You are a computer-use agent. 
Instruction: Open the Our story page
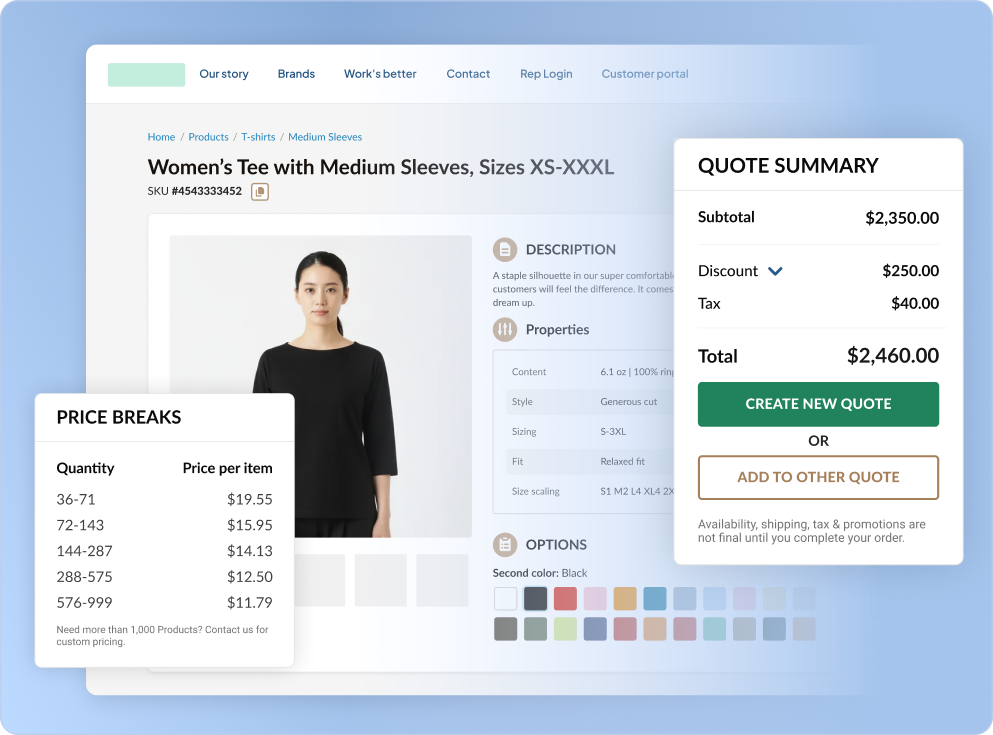(223, 73)
